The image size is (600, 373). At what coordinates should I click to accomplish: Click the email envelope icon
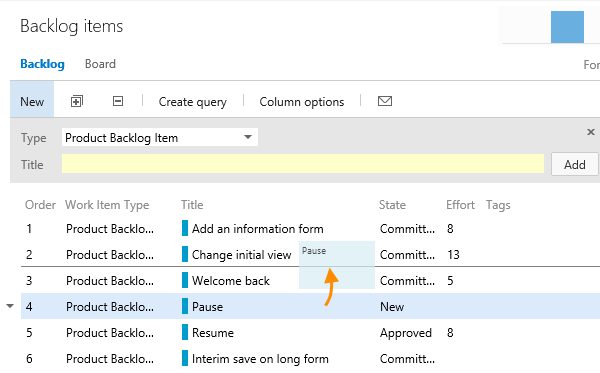tap(385, 101)
